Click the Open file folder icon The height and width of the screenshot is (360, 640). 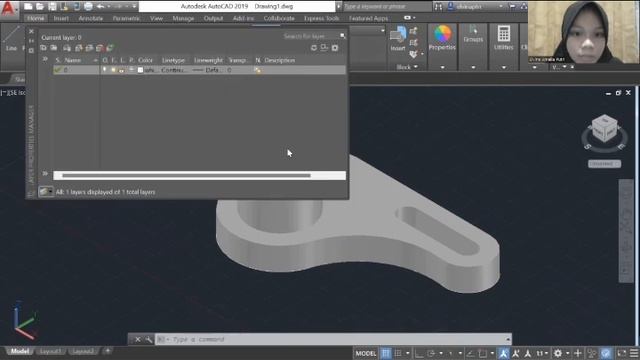[40, 7]
